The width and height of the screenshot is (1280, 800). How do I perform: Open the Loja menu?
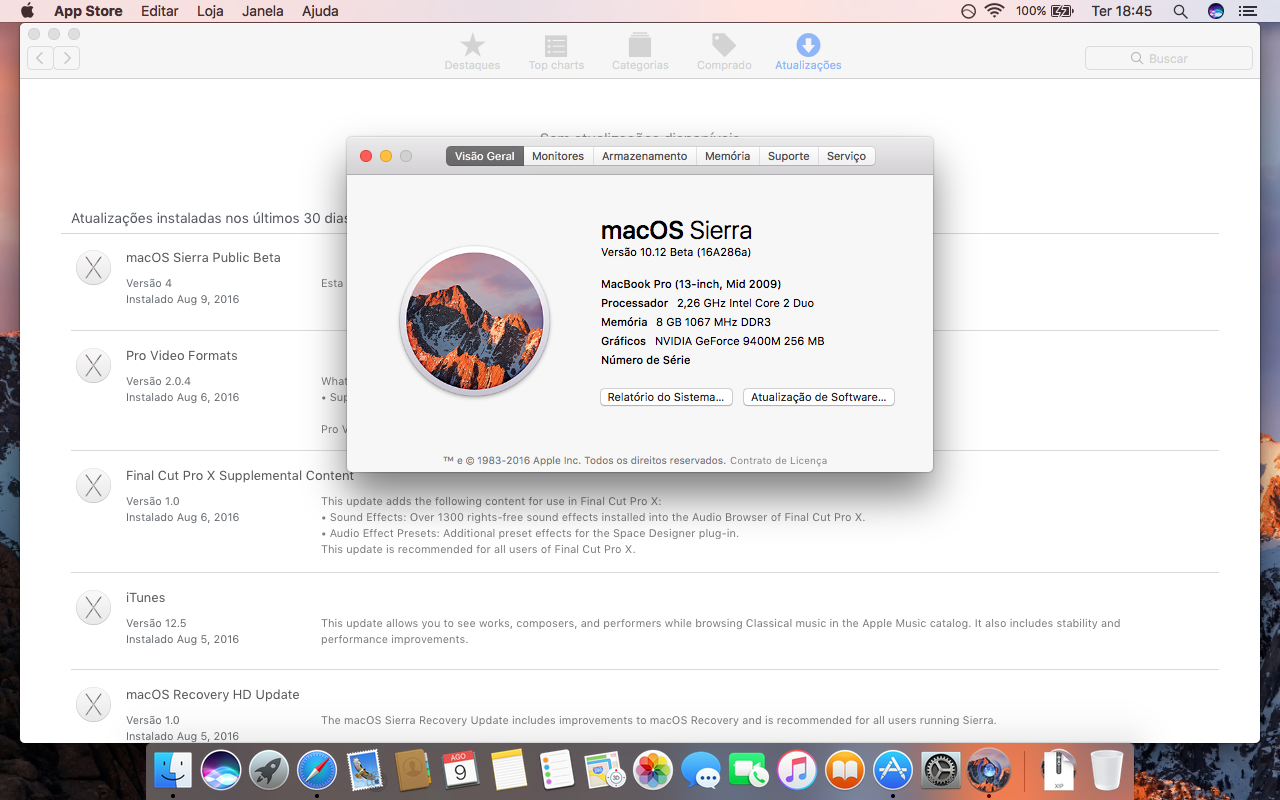210,11
